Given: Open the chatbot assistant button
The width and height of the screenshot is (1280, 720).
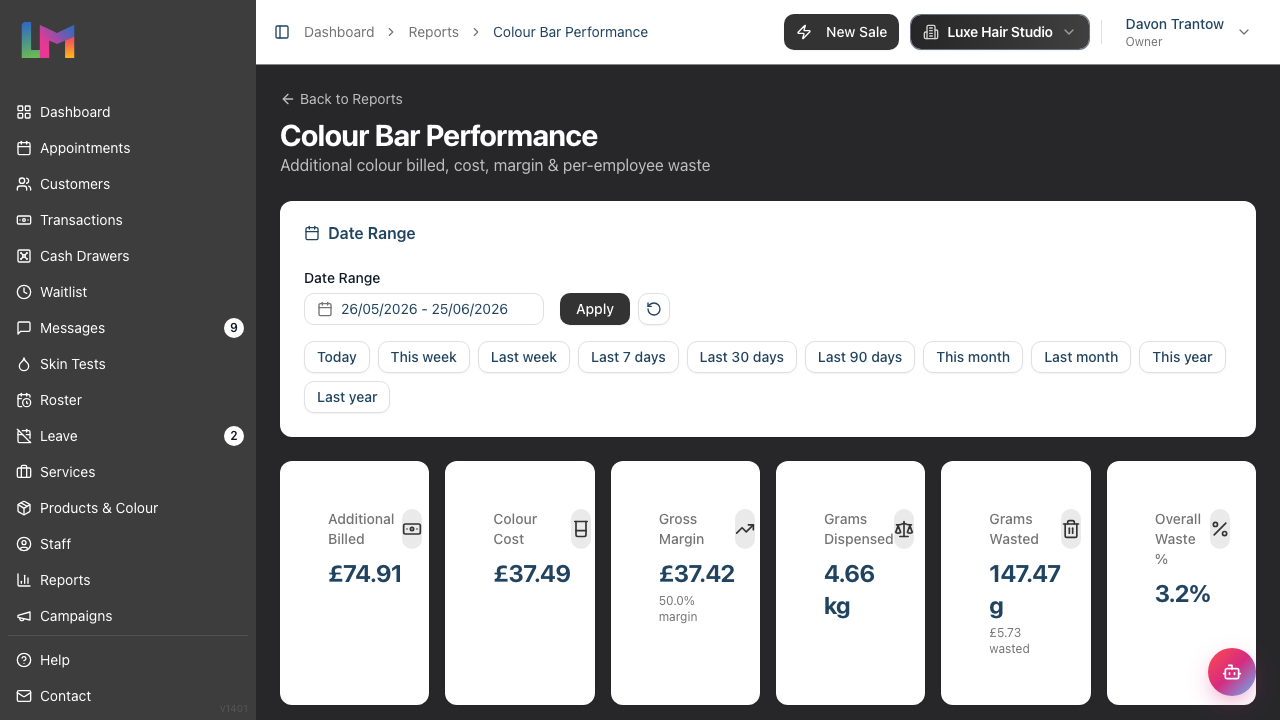Looking at the screenshot, I should point(1232,672).
